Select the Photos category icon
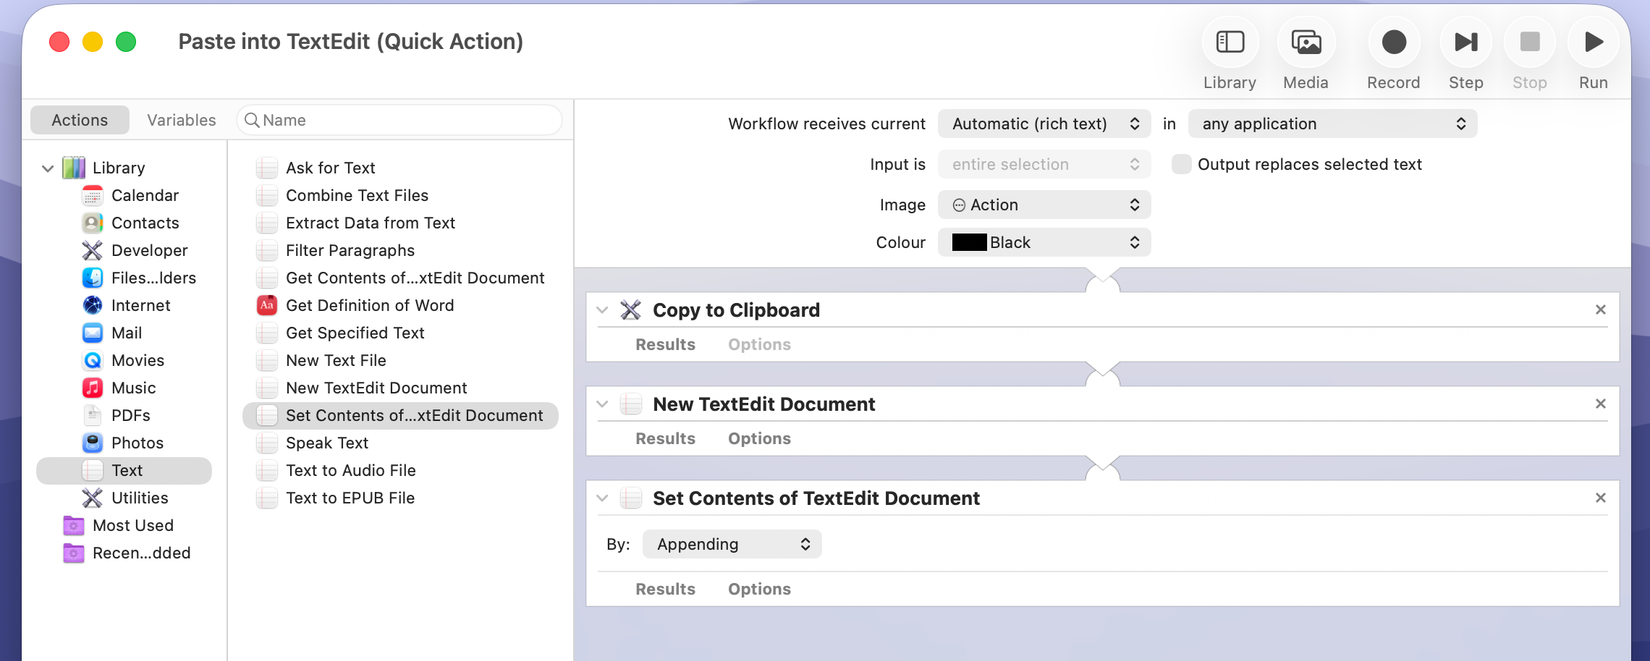This screenshot has height=661, width=1650. click(93, 443)
